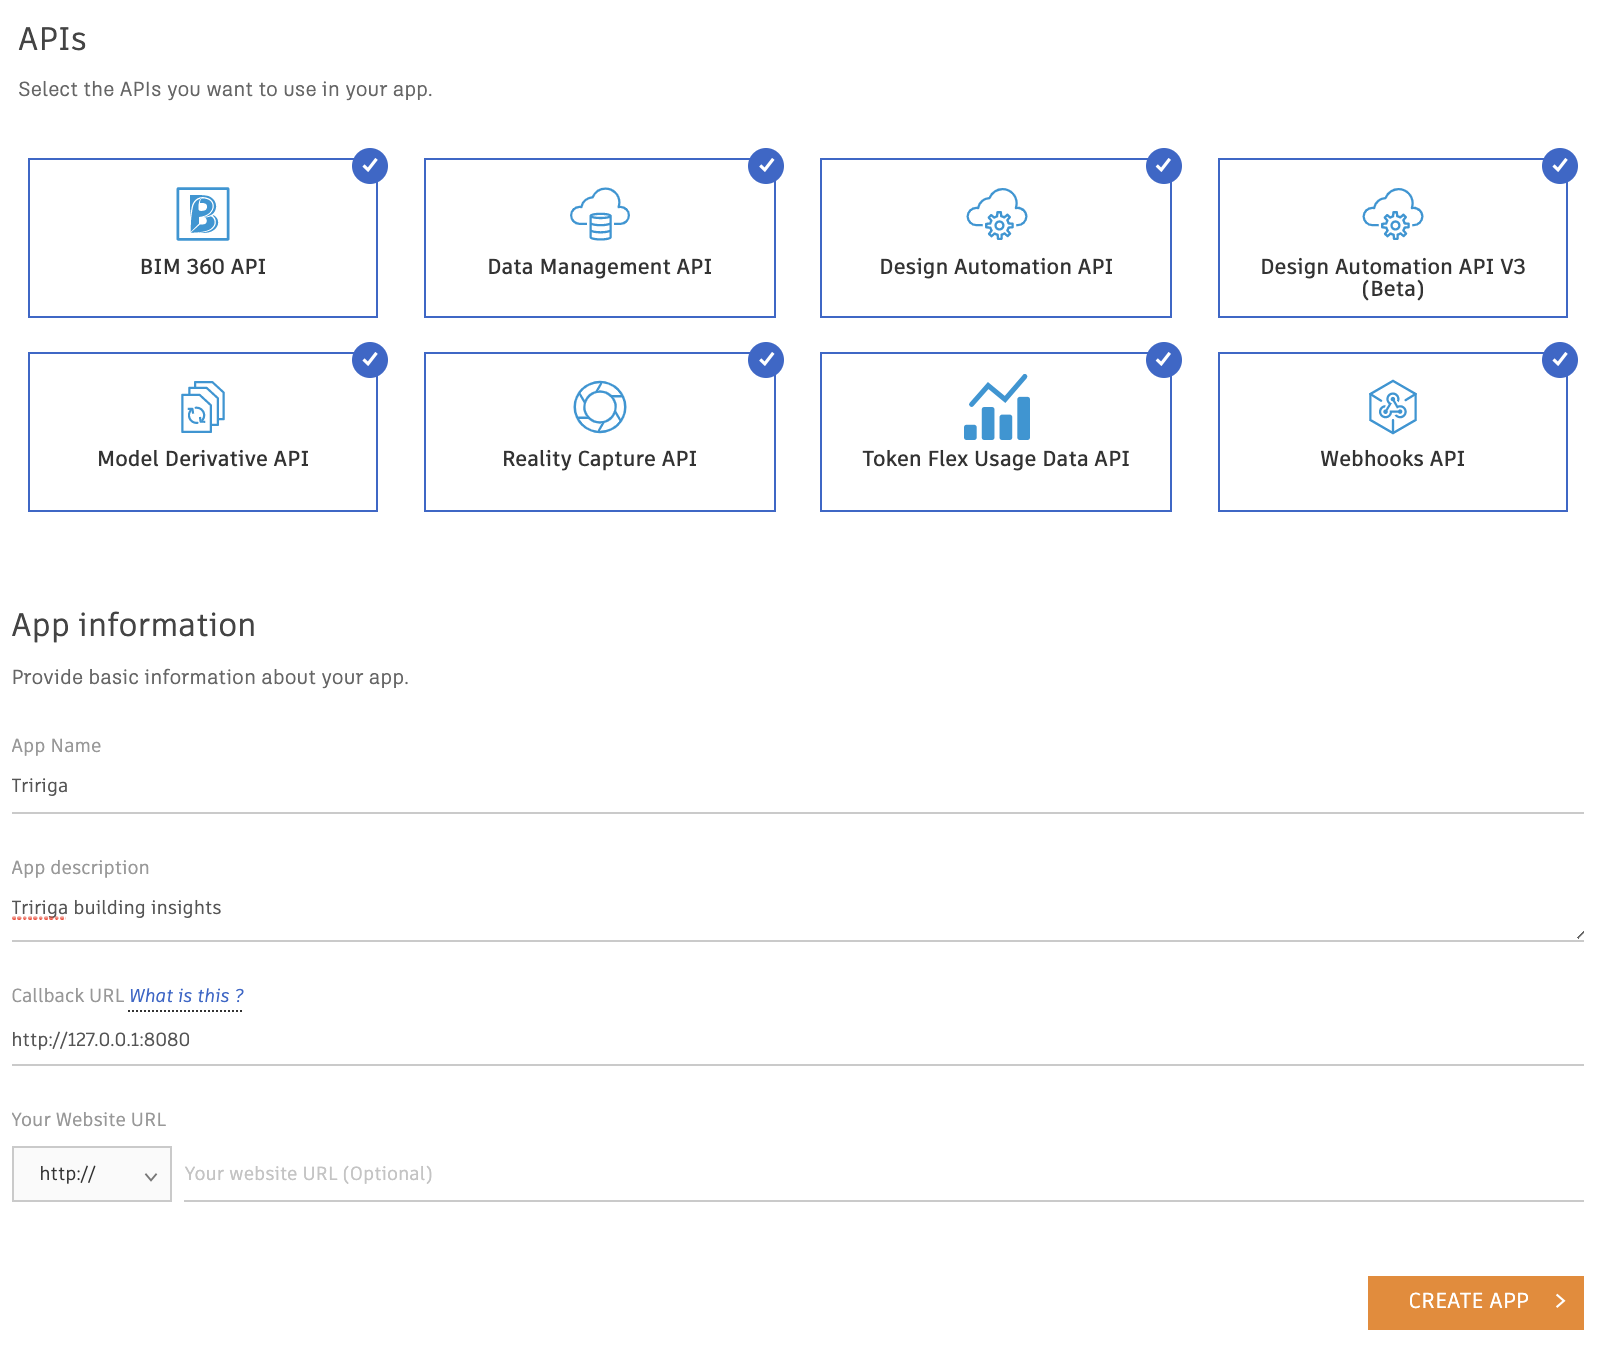Click the Model Derivative API documents icon
Screen dimensions: 1598x1356
tap(203, 407)
